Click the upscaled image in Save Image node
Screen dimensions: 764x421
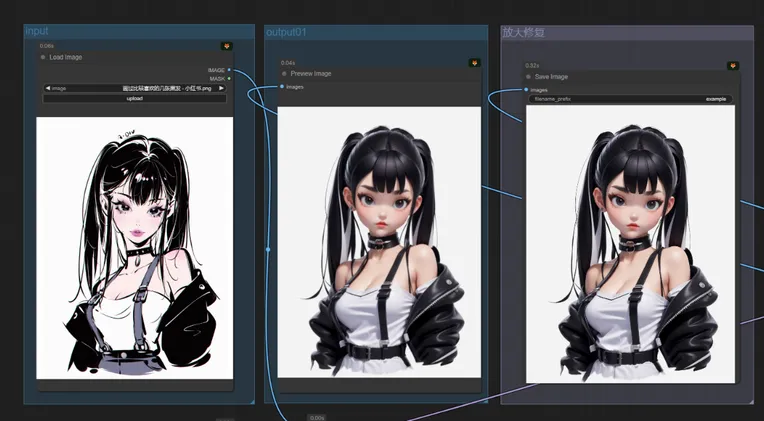pyautogui.click(x=630, y=244)
